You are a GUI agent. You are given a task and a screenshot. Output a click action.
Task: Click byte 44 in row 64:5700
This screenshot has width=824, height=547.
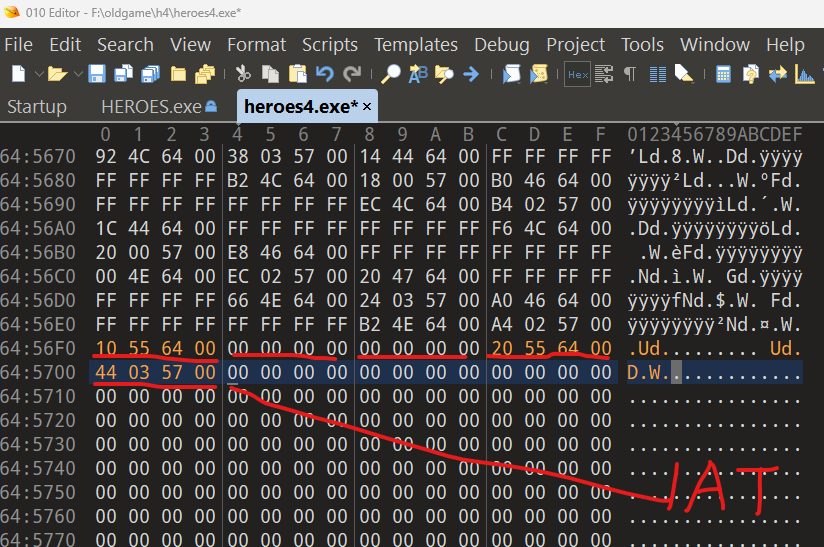click(x=106, y=372)
